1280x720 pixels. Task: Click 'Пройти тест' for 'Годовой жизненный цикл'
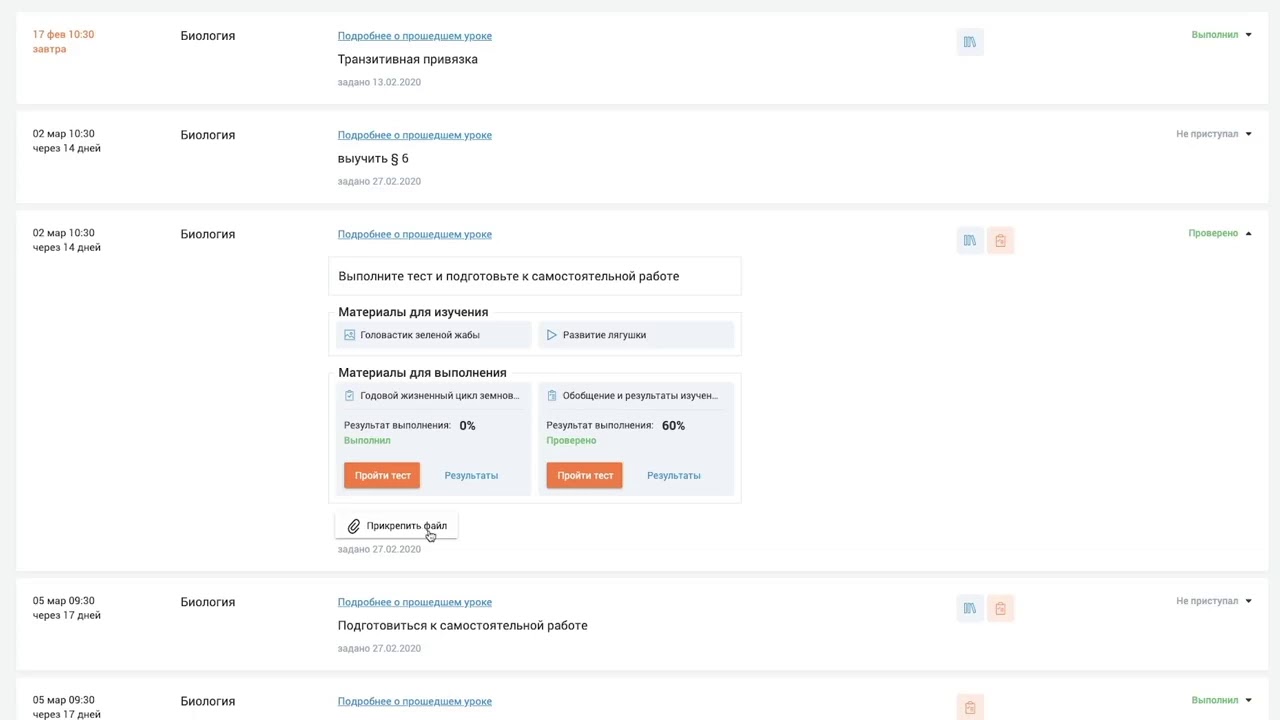pos(382,475)
